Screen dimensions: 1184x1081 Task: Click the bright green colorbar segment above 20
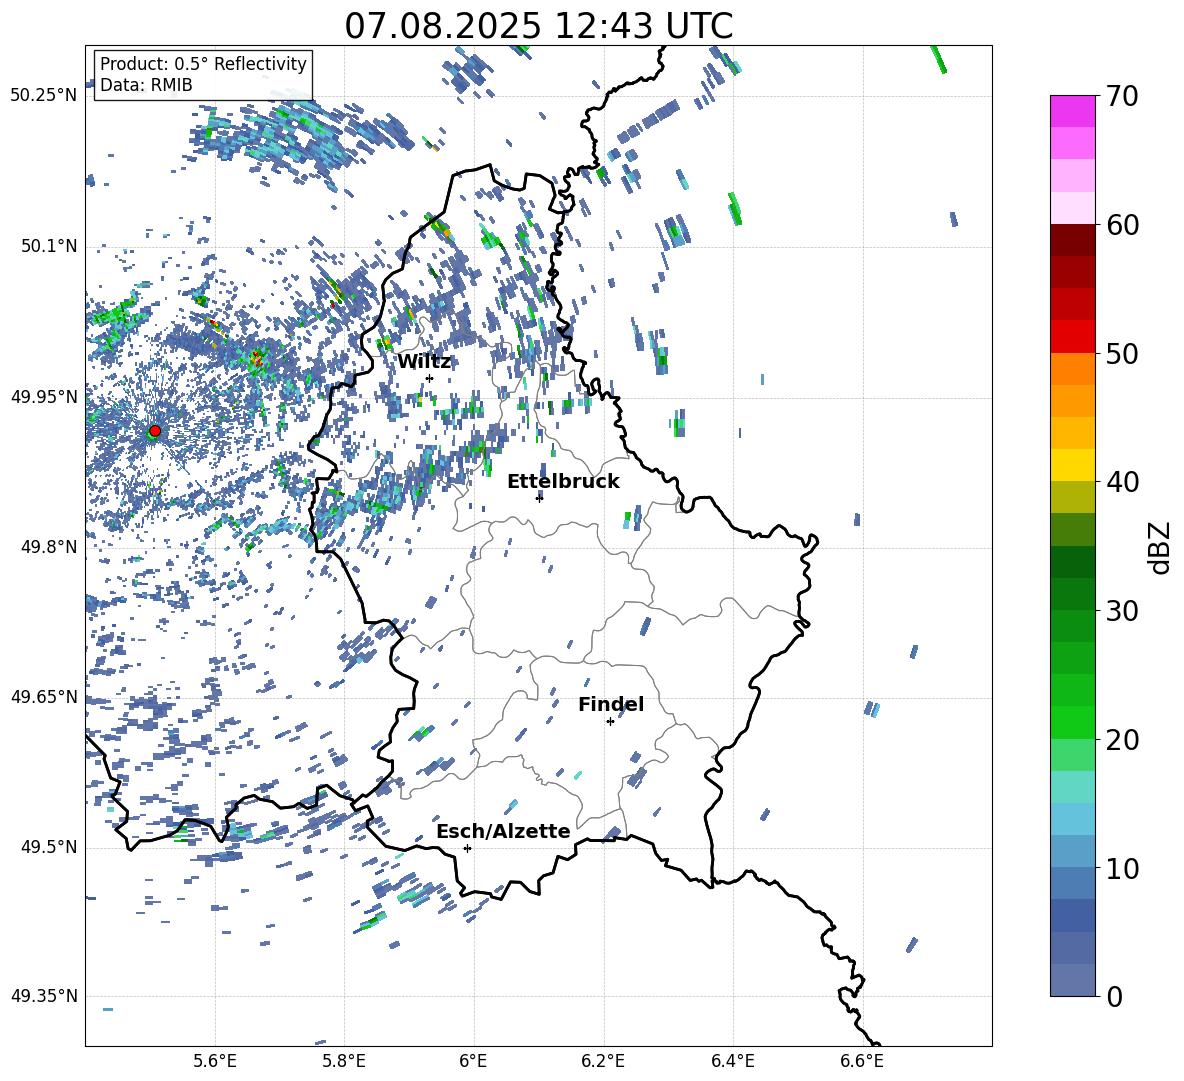1072,722
